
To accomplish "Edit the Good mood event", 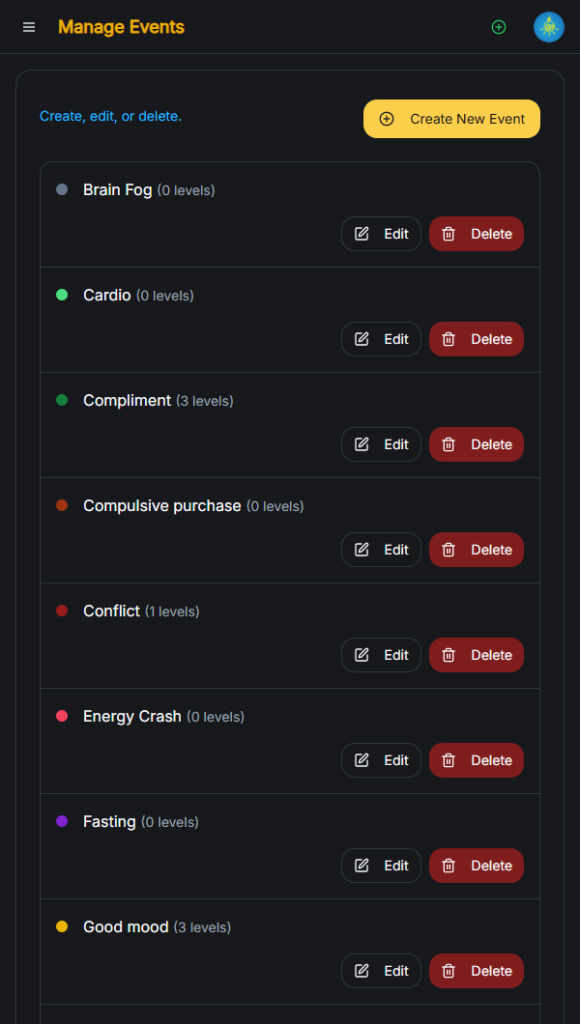I will coord(381,970).
